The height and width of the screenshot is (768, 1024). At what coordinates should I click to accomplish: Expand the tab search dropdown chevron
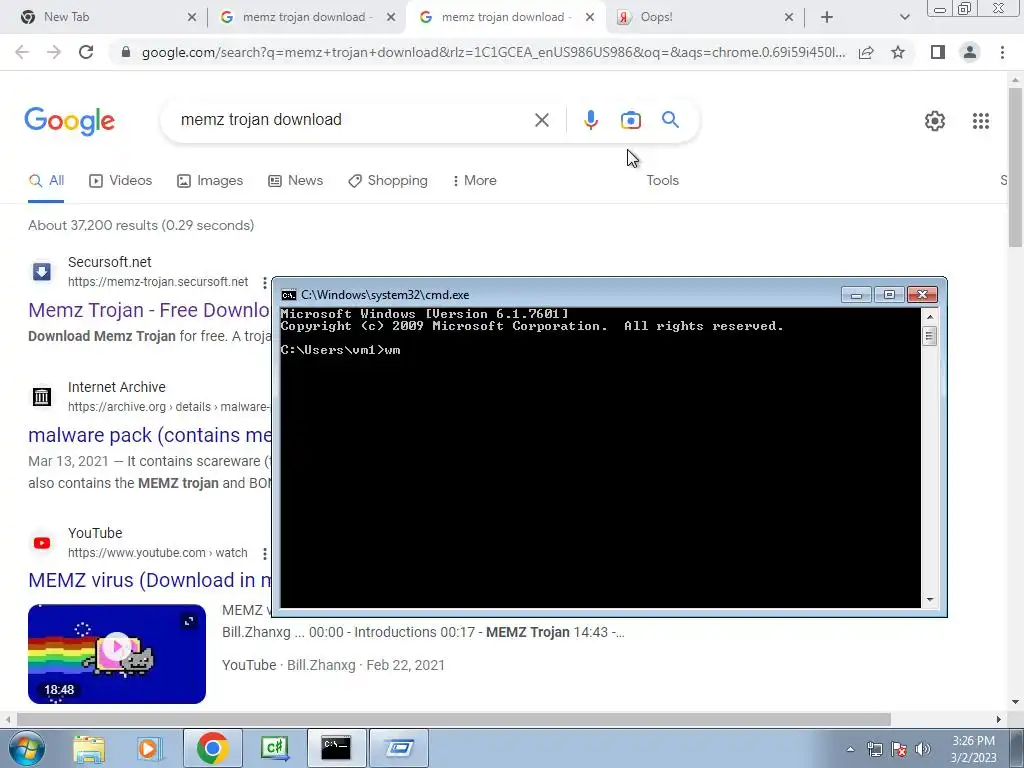point(904,17)
